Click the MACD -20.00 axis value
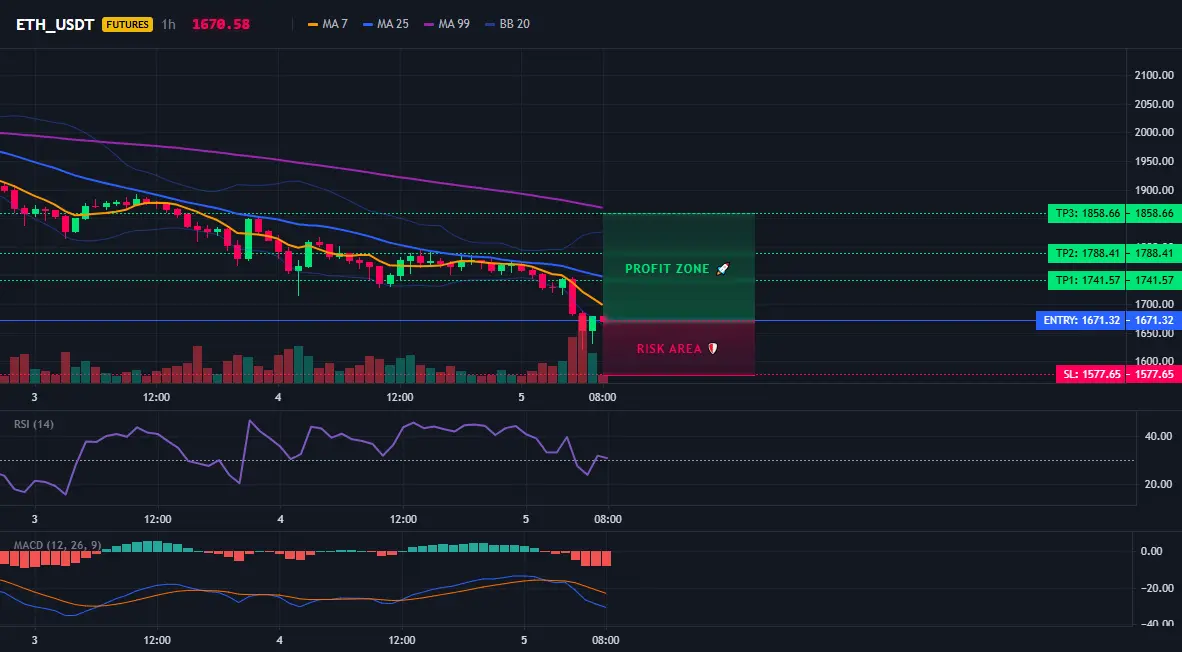Viewport: 1182px width, 652px height. 1156,588
